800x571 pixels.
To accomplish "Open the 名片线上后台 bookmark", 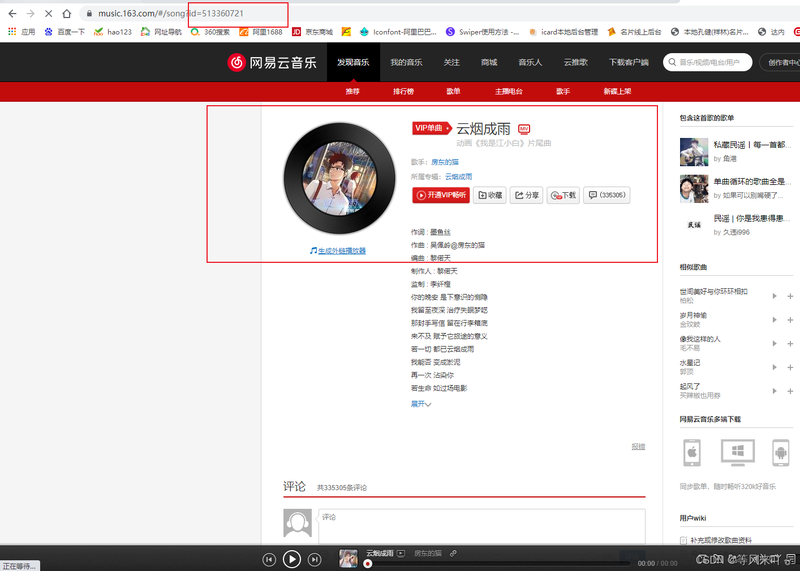I will [x=634, y=32].
